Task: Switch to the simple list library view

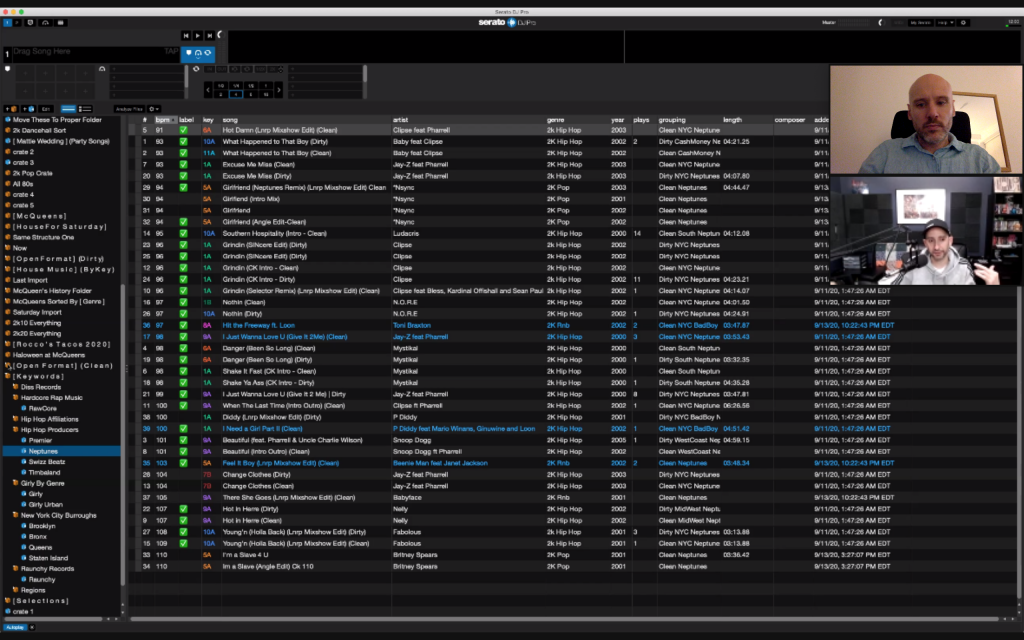Action: (x=69, y=109)
